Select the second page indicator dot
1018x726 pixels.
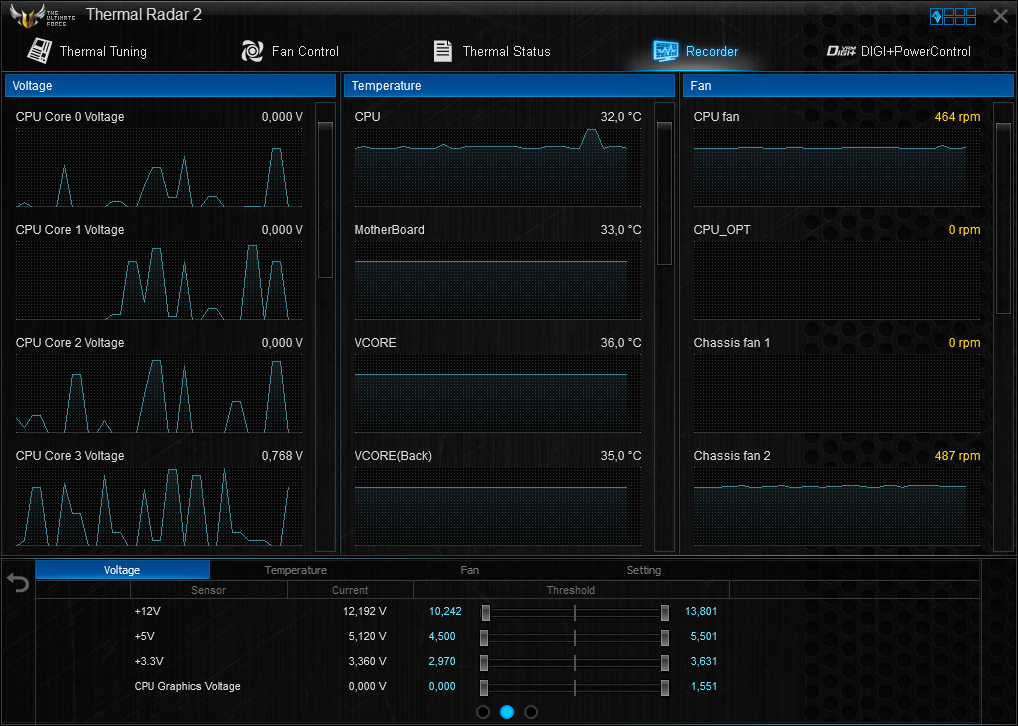[x=507, y=712]
